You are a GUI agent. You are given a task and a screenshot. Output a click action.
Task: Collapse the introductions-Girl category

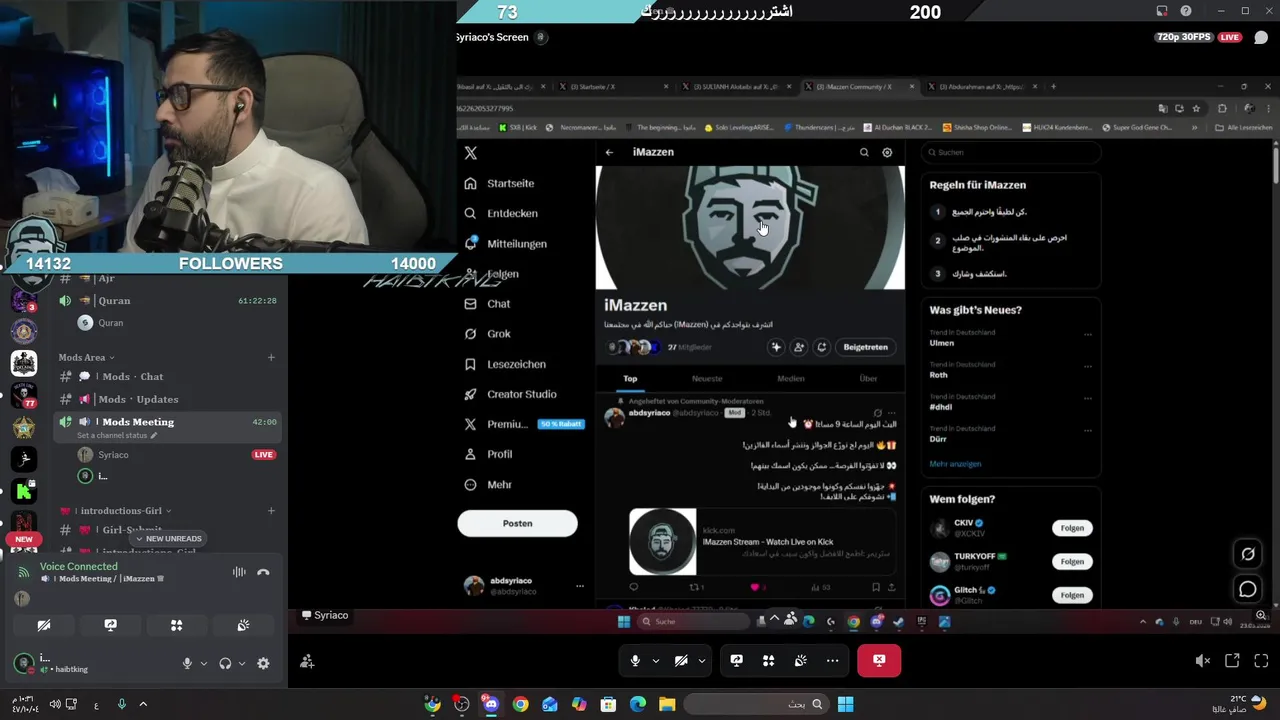115,511
